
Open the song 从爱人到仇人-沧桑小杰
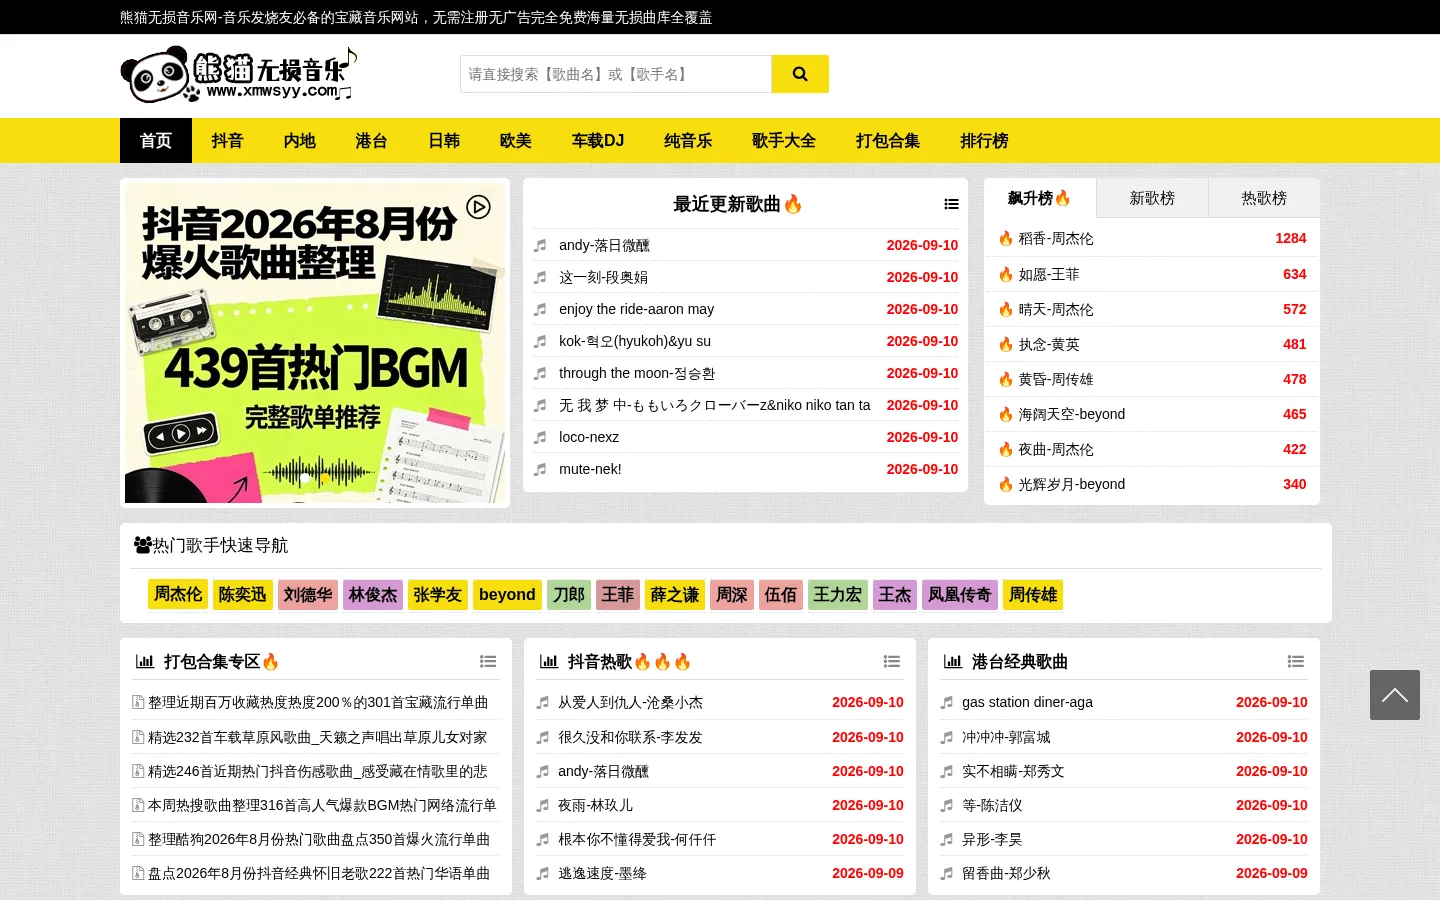[630, 703]
